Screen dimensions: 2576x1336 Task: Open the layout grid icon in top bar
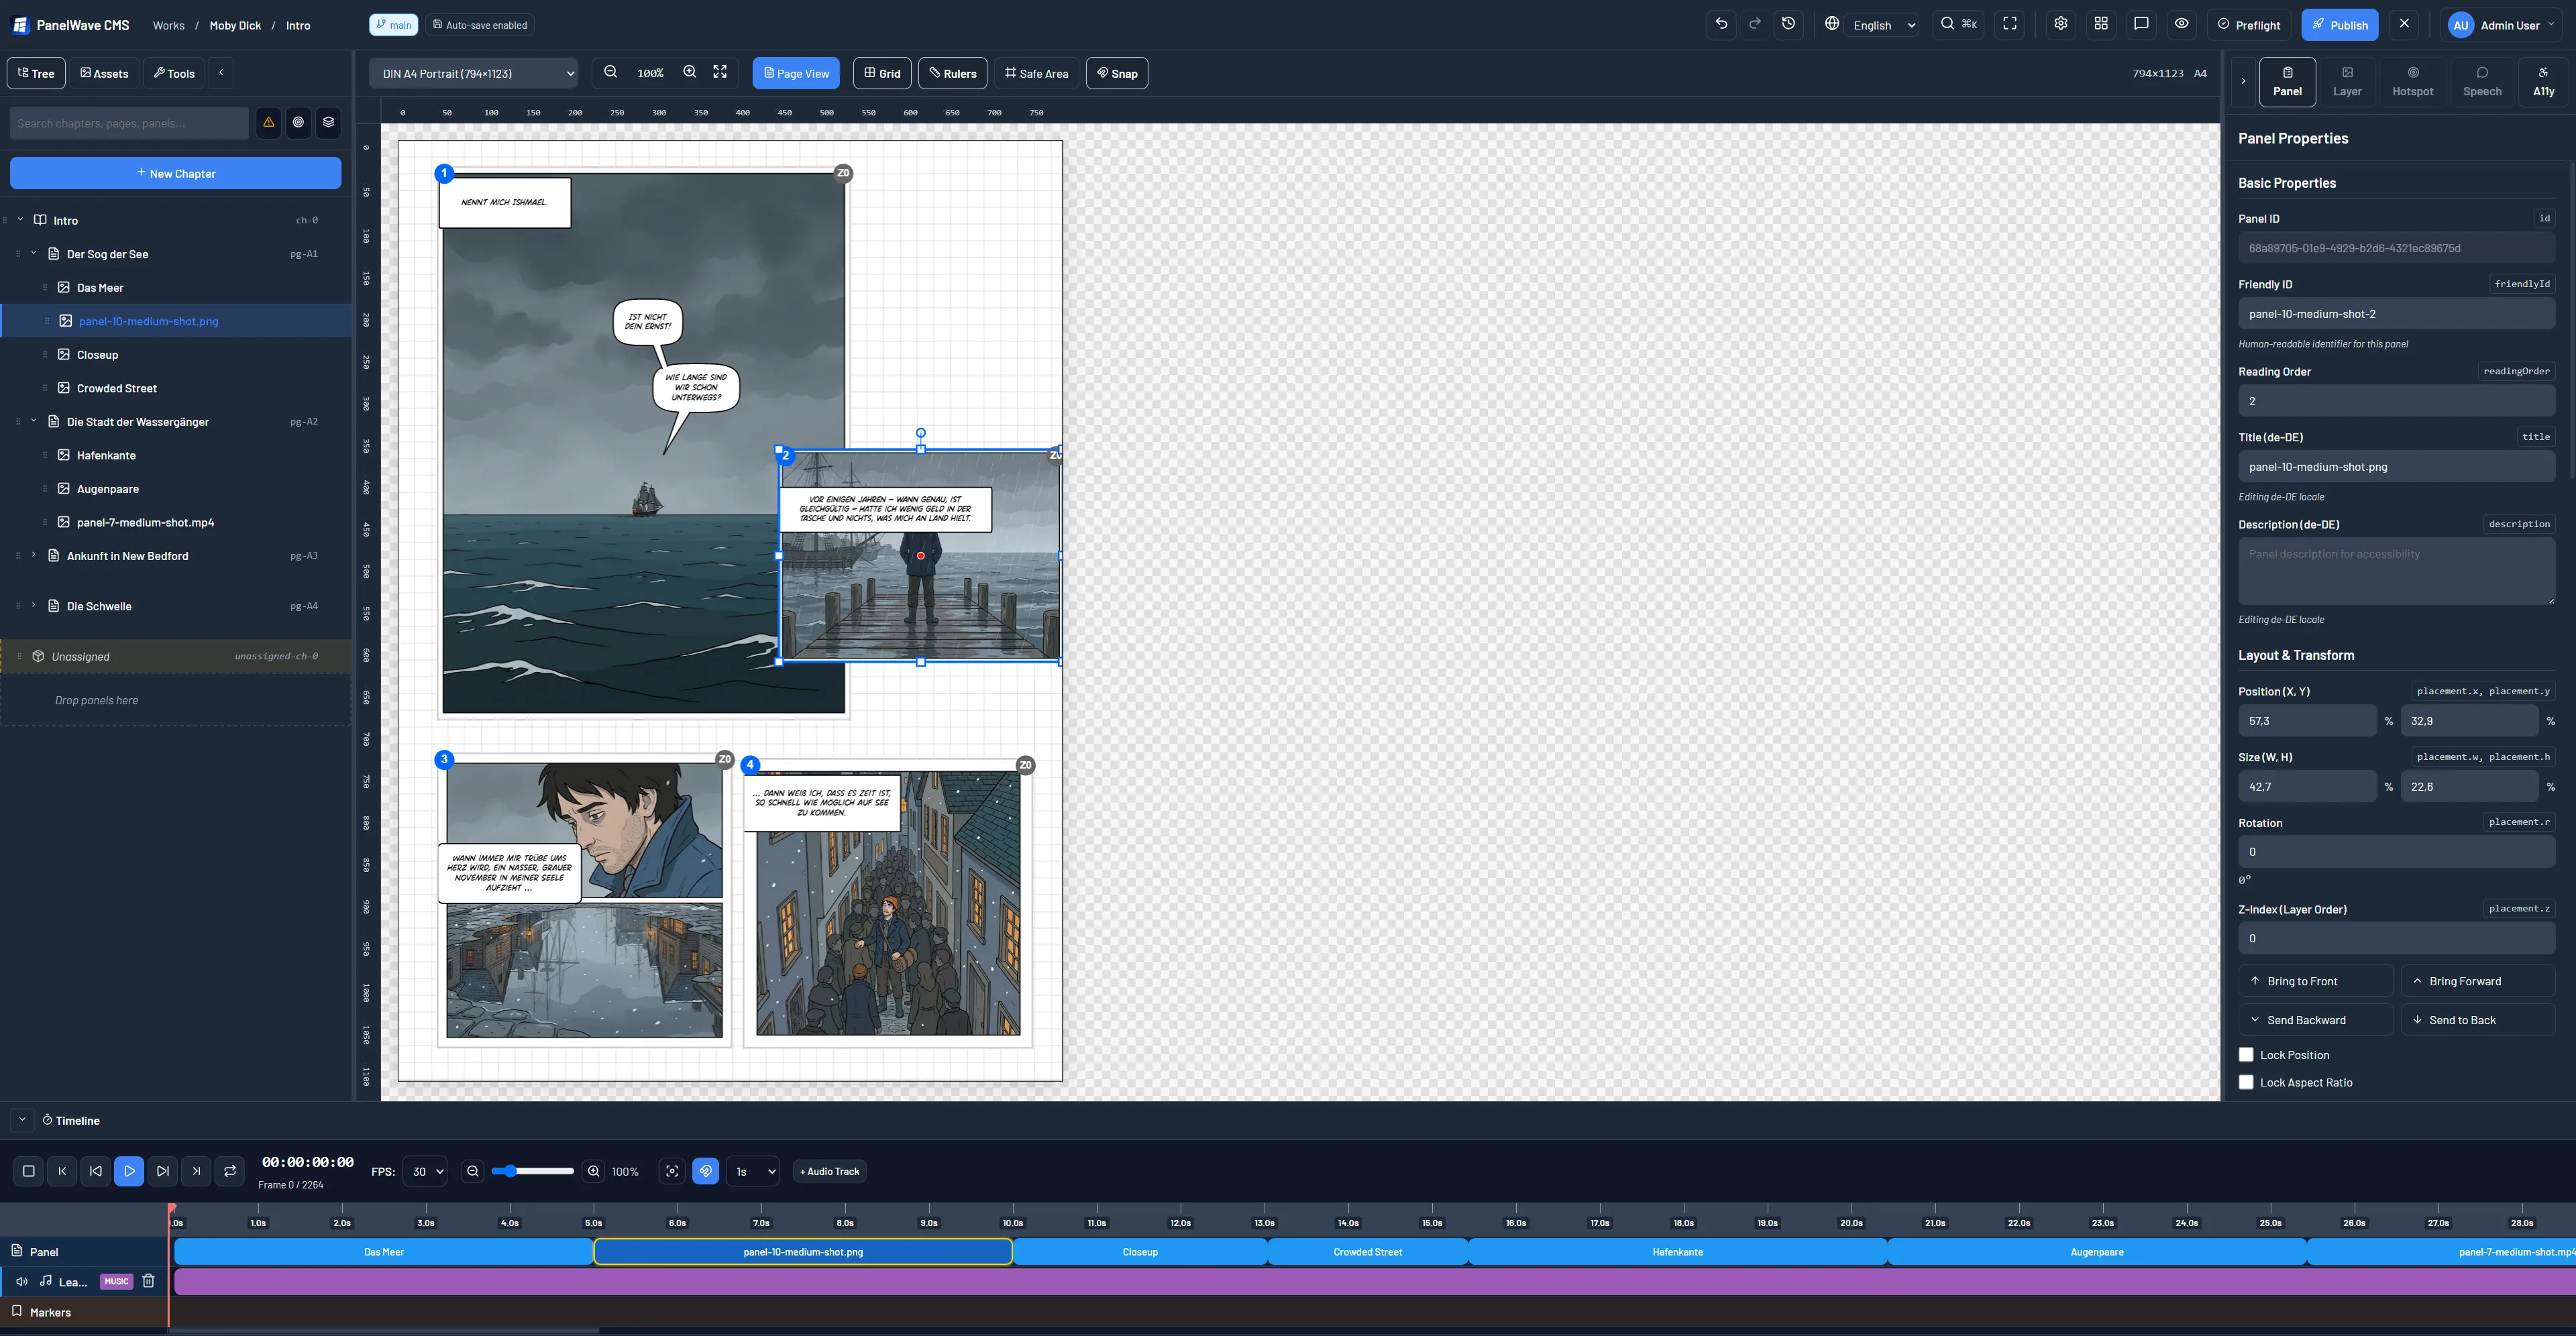(2101, 24)
